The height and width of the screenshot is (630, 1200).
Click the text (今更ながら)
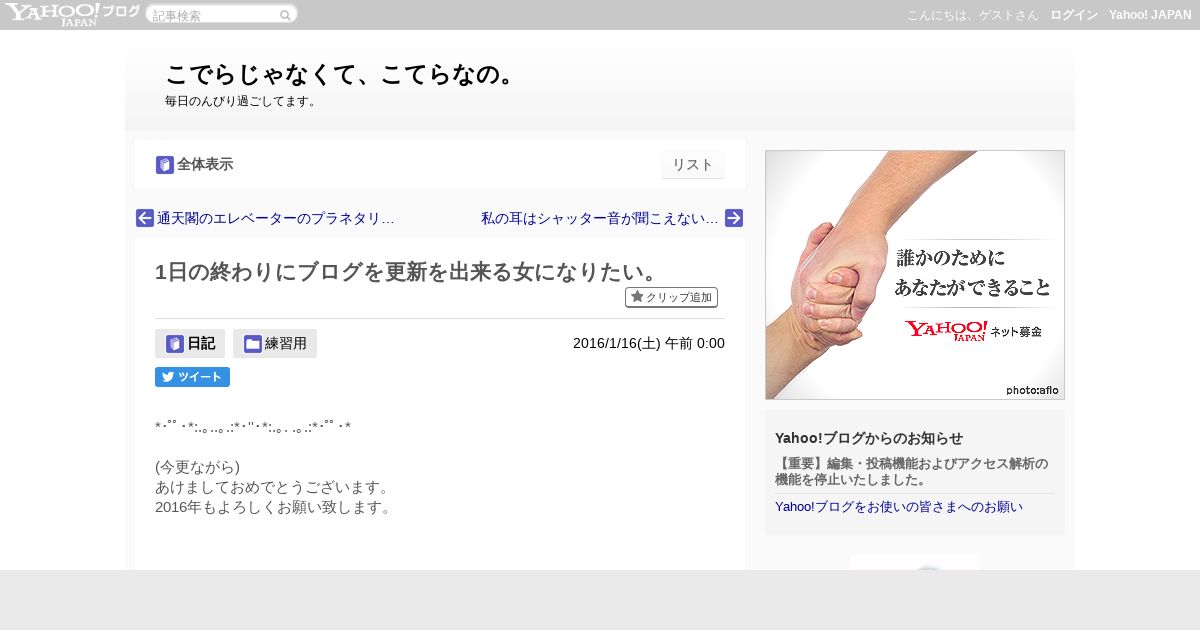click(197, 467)
